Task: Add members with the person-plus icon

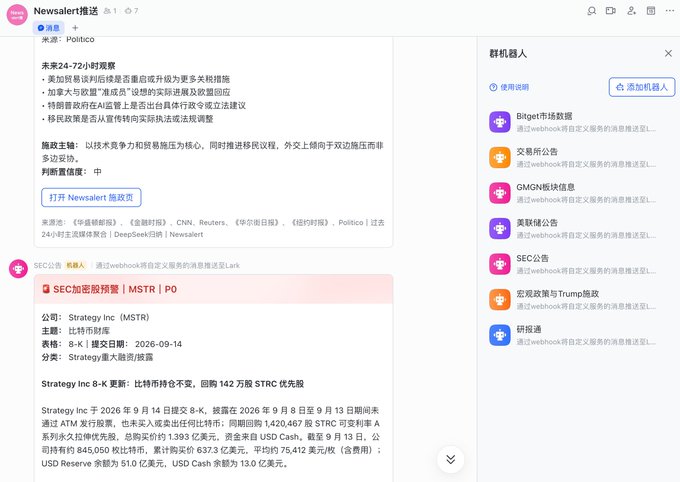Action: tap(631, 11)
